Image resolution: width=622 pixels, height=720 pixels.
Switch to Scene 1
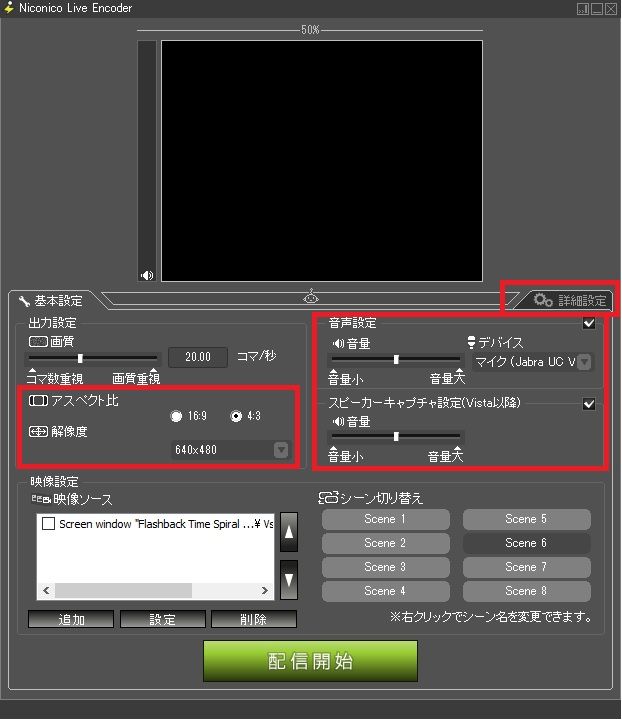click(x=386, y=519)
